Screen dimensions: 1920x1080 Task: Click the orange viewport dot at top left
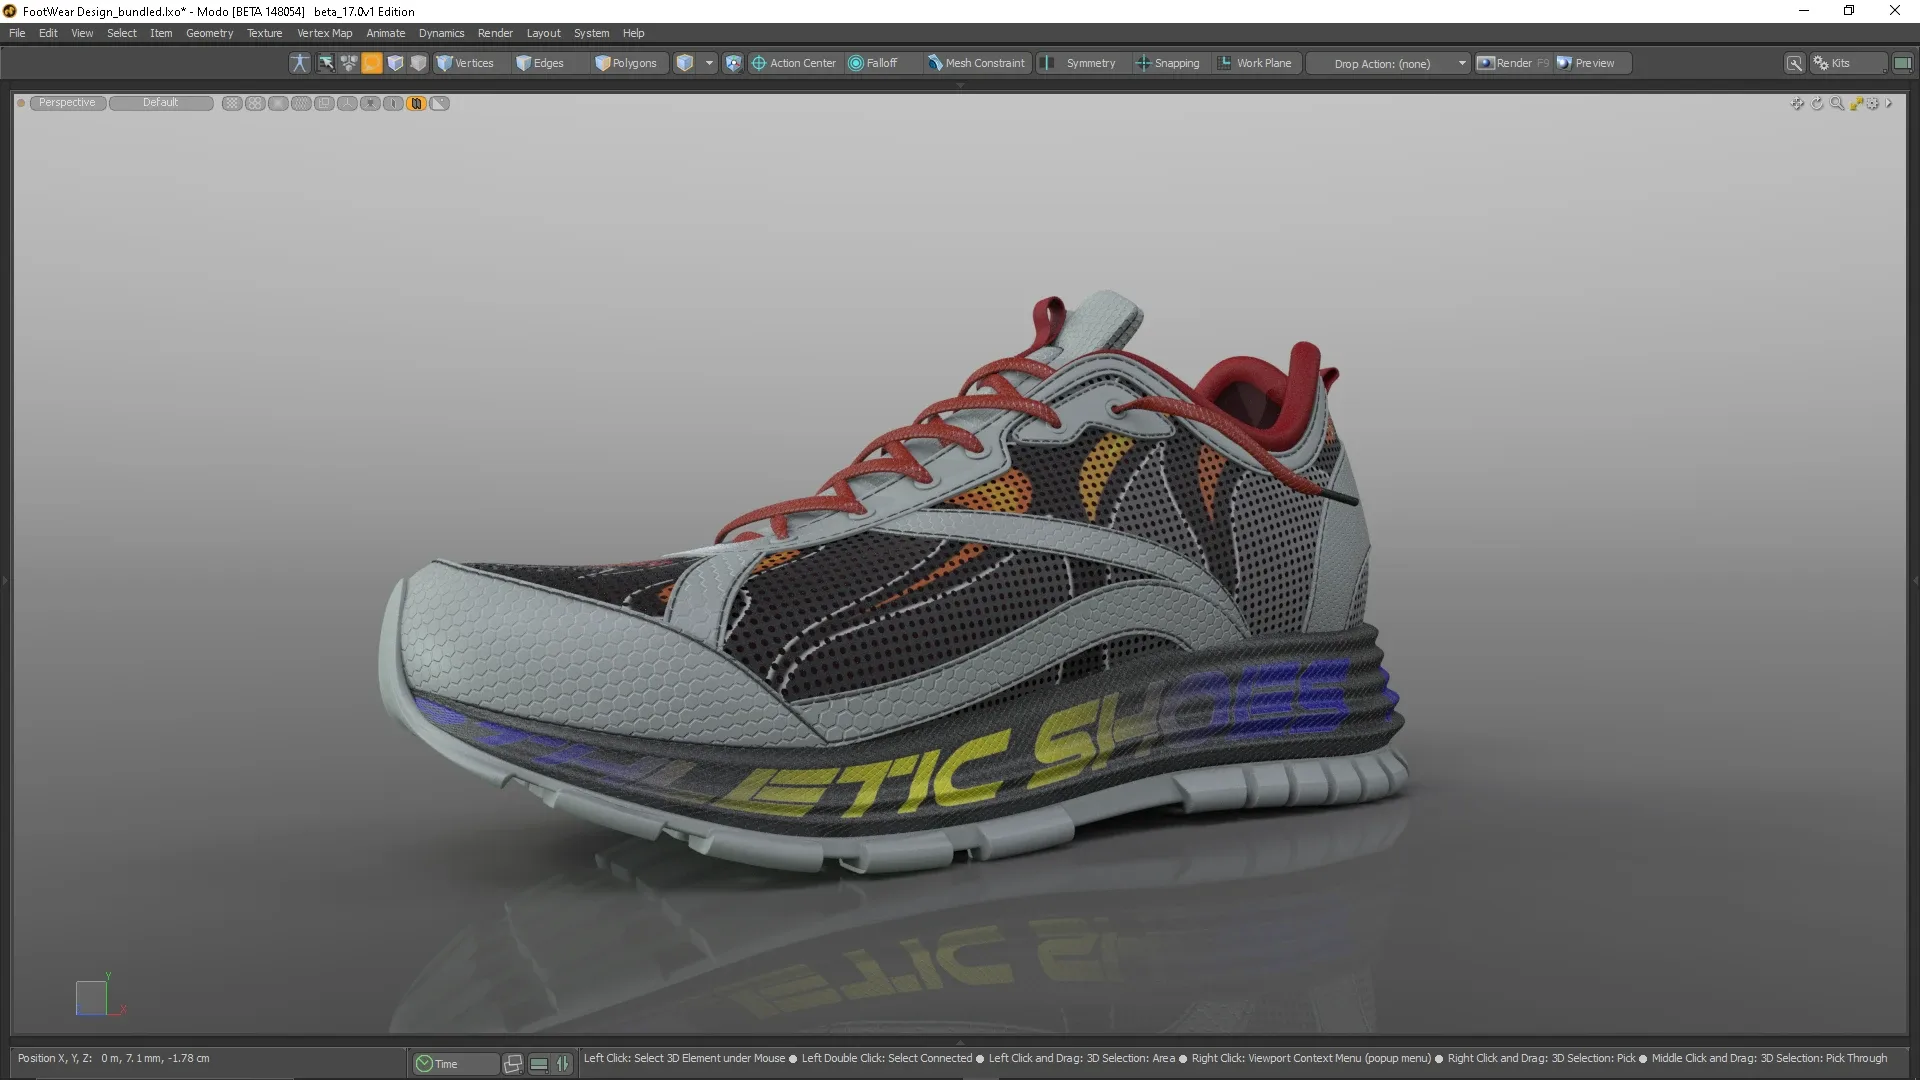pos(21,103)
